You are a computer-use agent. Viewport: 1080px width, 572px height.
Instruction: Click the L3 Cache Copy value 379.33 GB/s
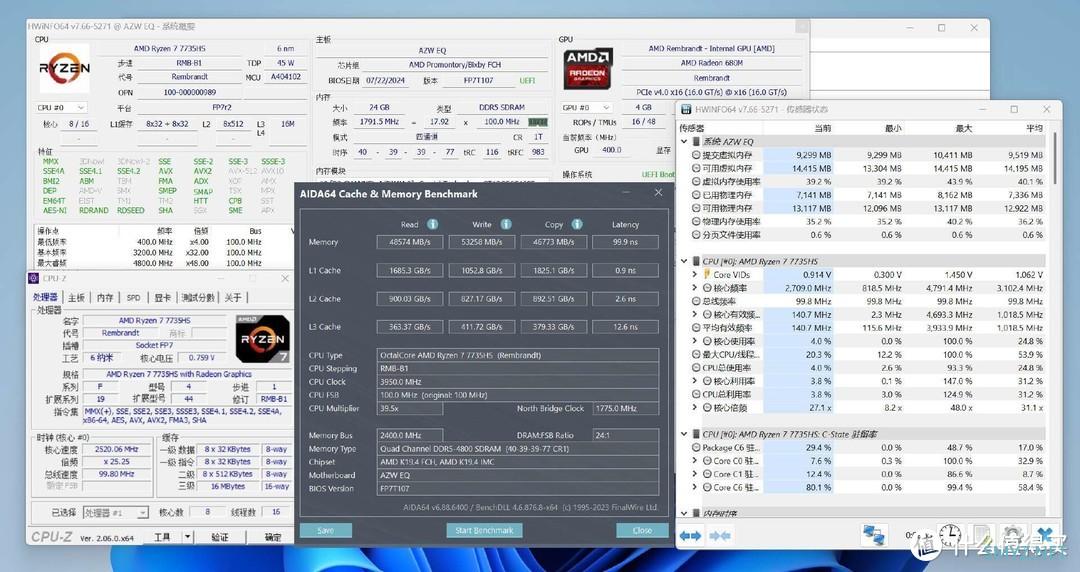(x=553, y=327)
